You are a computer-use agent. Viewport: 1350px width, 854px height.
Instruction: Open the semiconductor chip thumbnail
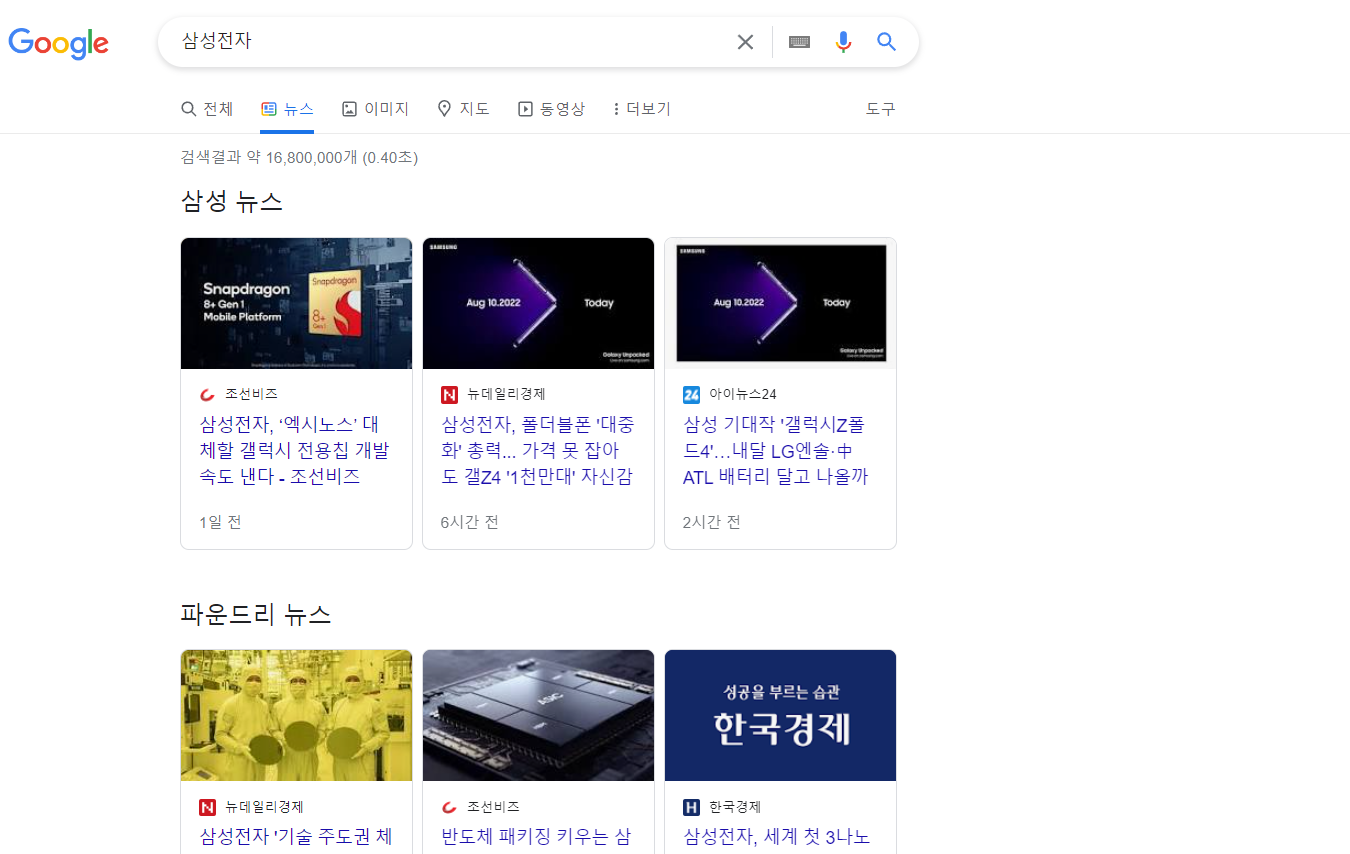(538, 715)
